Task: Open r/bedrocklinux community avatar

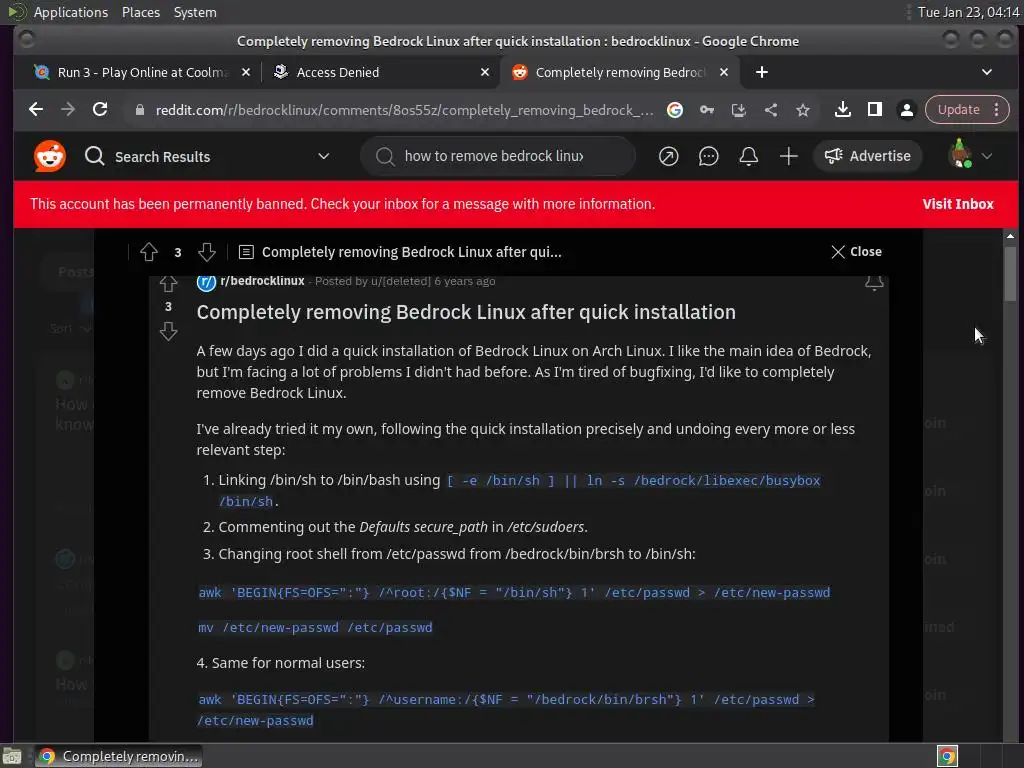Action: coord(206,281)
